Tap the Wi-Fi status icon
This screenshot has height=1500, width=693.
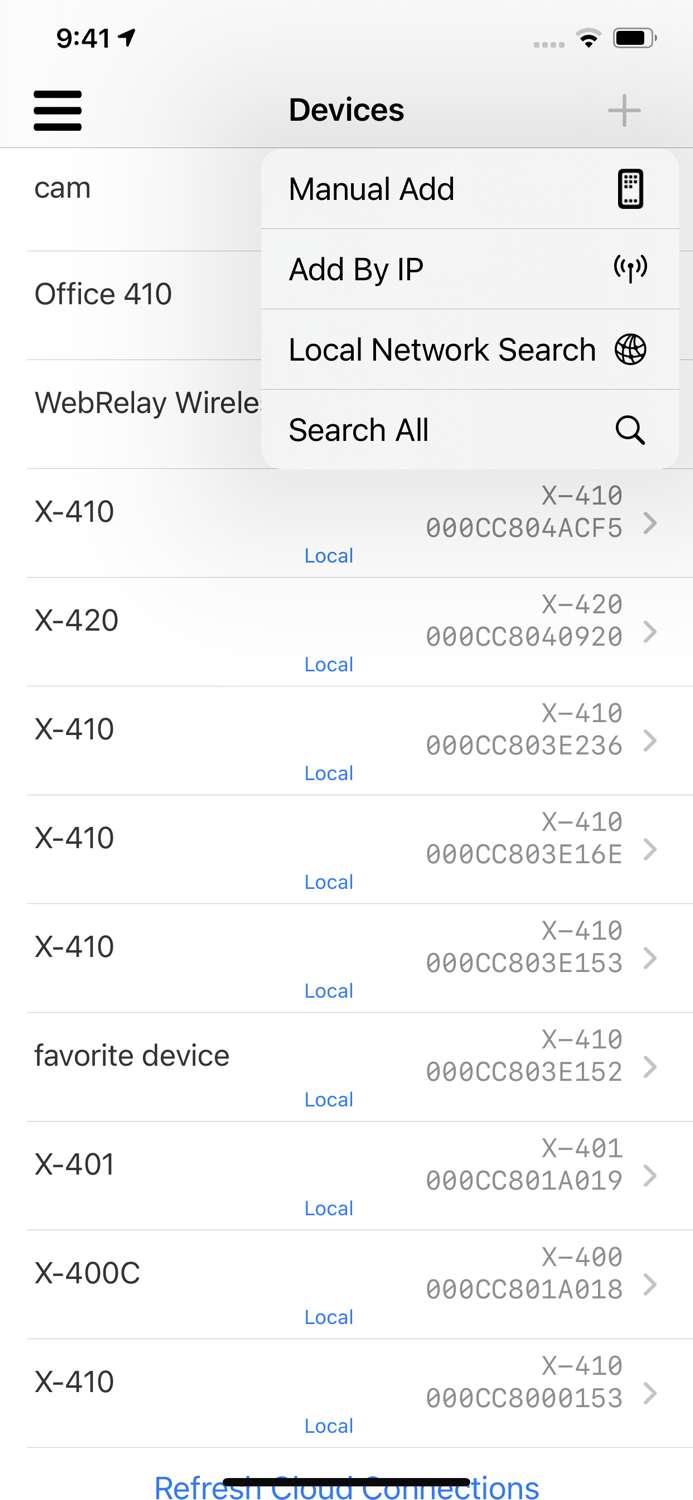pyautogui.click(x=588, y=38)
